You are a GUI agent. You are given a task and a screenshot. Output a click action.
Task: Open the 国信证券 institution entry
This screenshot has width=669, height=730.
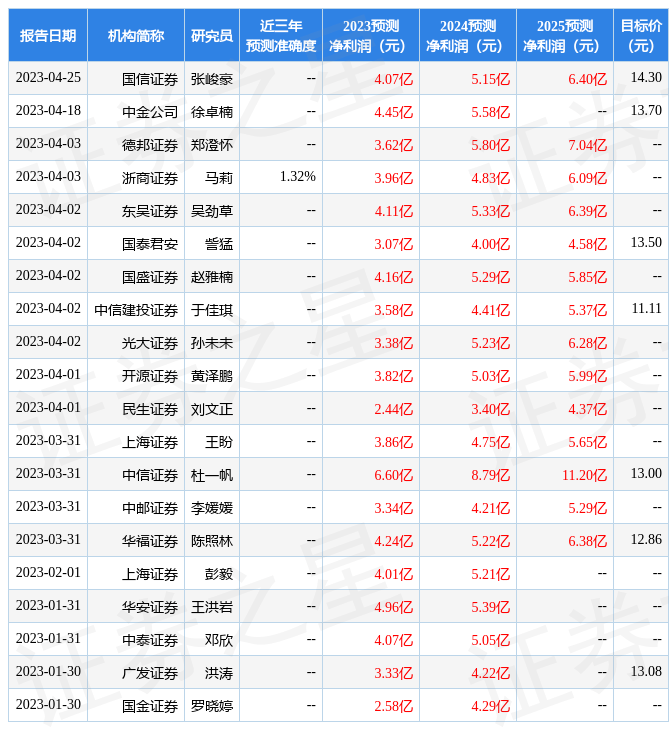coord(150,78)
